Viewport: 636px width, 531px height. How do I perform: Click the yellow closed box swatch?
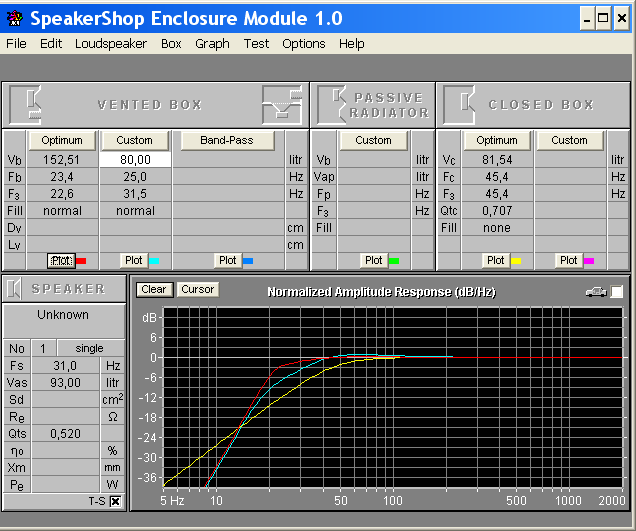pyautogui.click(x=516, y=261)
